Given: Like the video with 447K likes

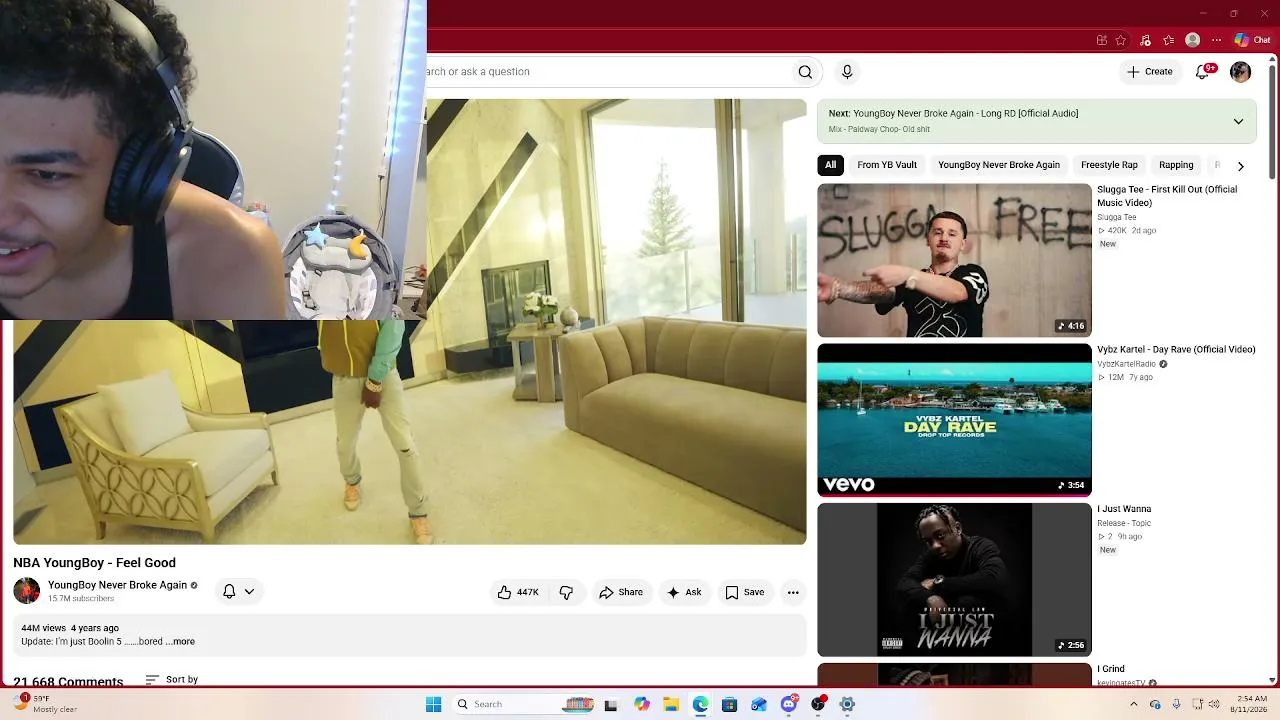Looking at the screenshot, I should click(x=518, y=592).
